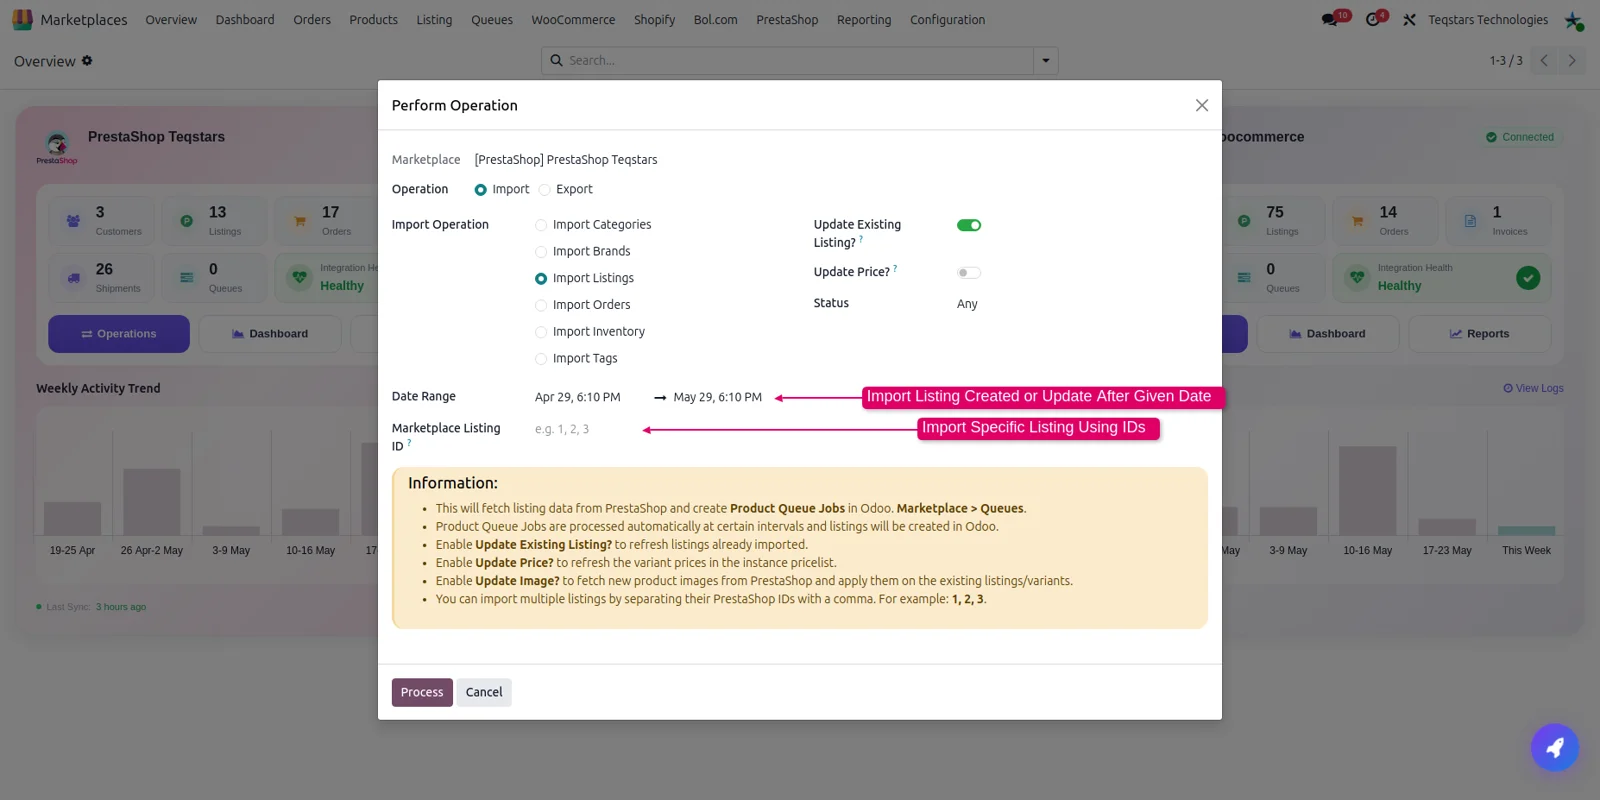Click the debug tools wrench icon
This screenshot has width=1600, height=800.
(1409, 19)
